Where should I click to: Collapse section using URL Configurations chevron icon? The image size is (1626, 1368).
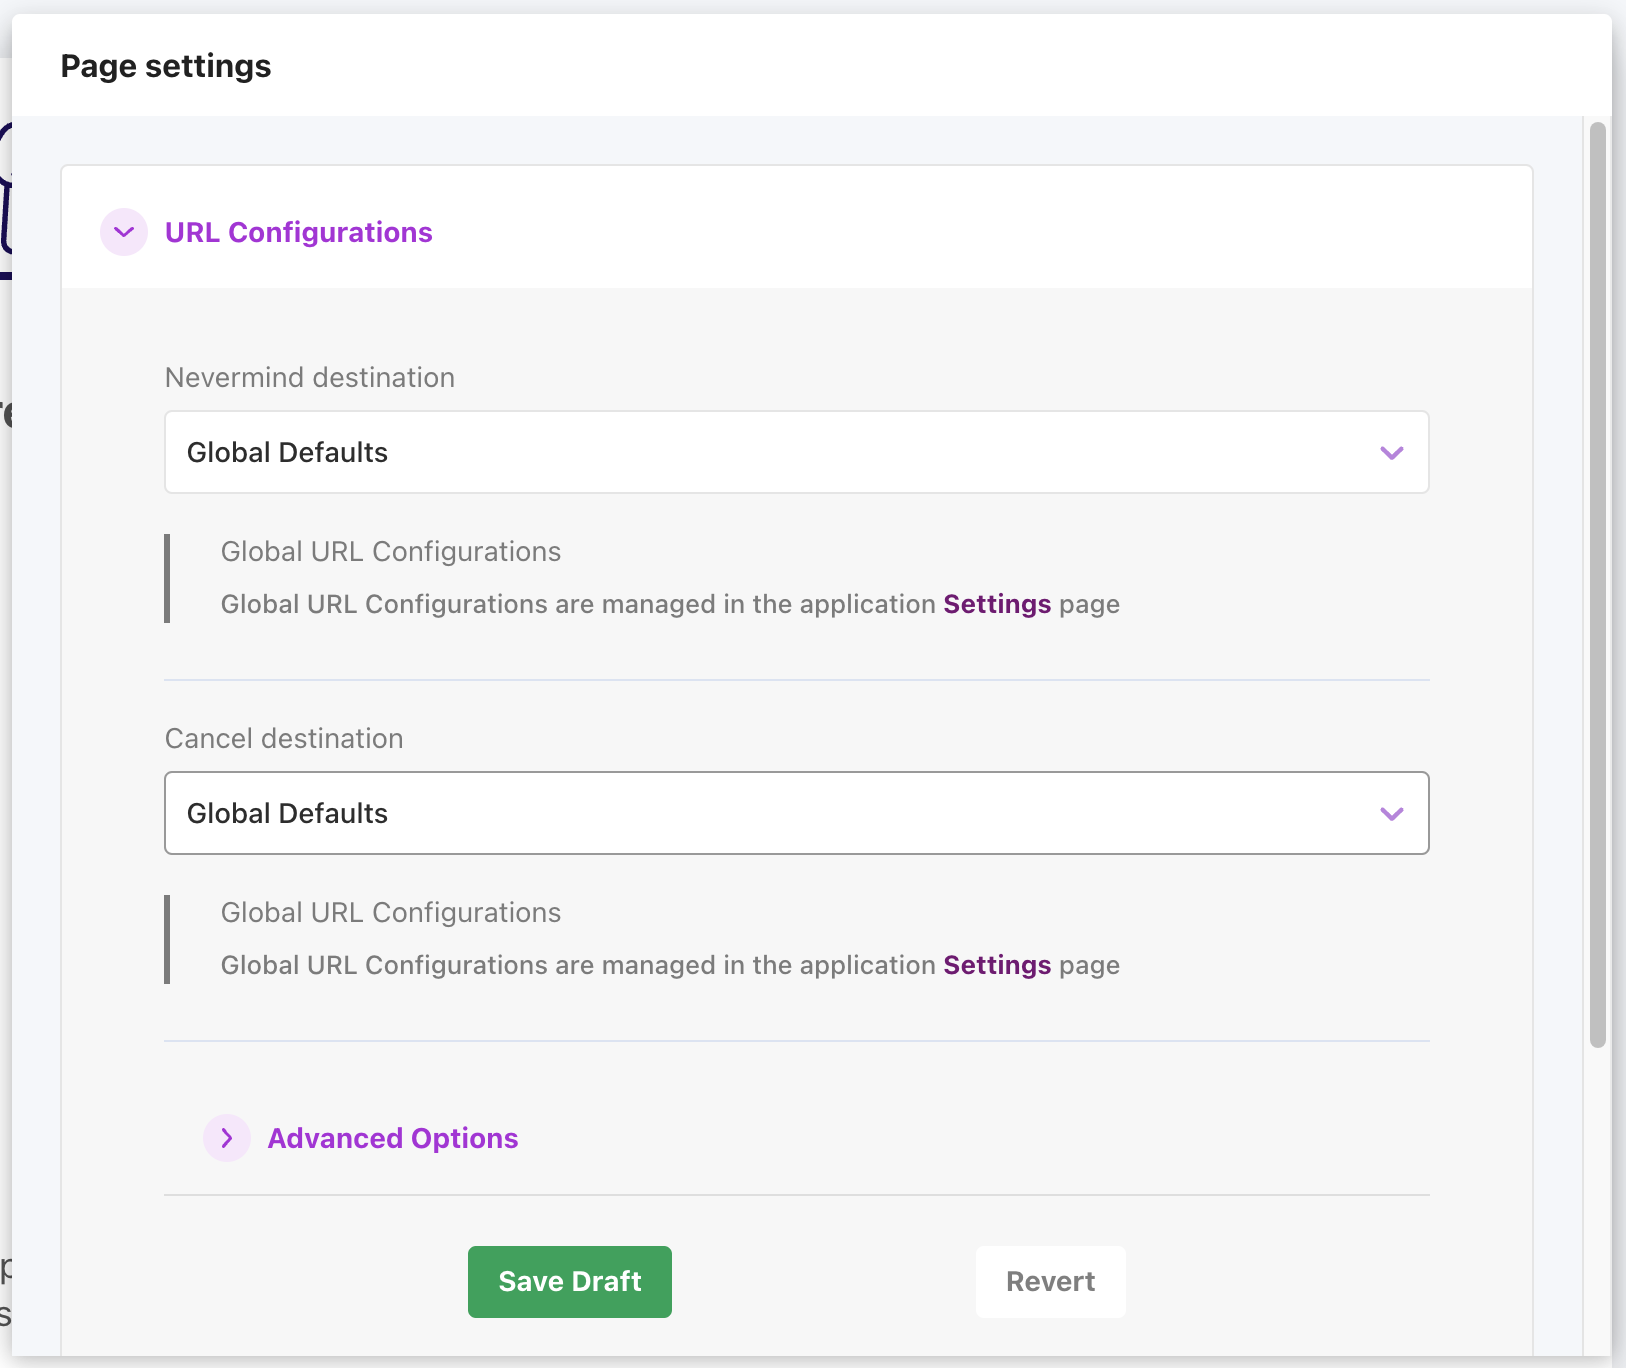(124, 232)
